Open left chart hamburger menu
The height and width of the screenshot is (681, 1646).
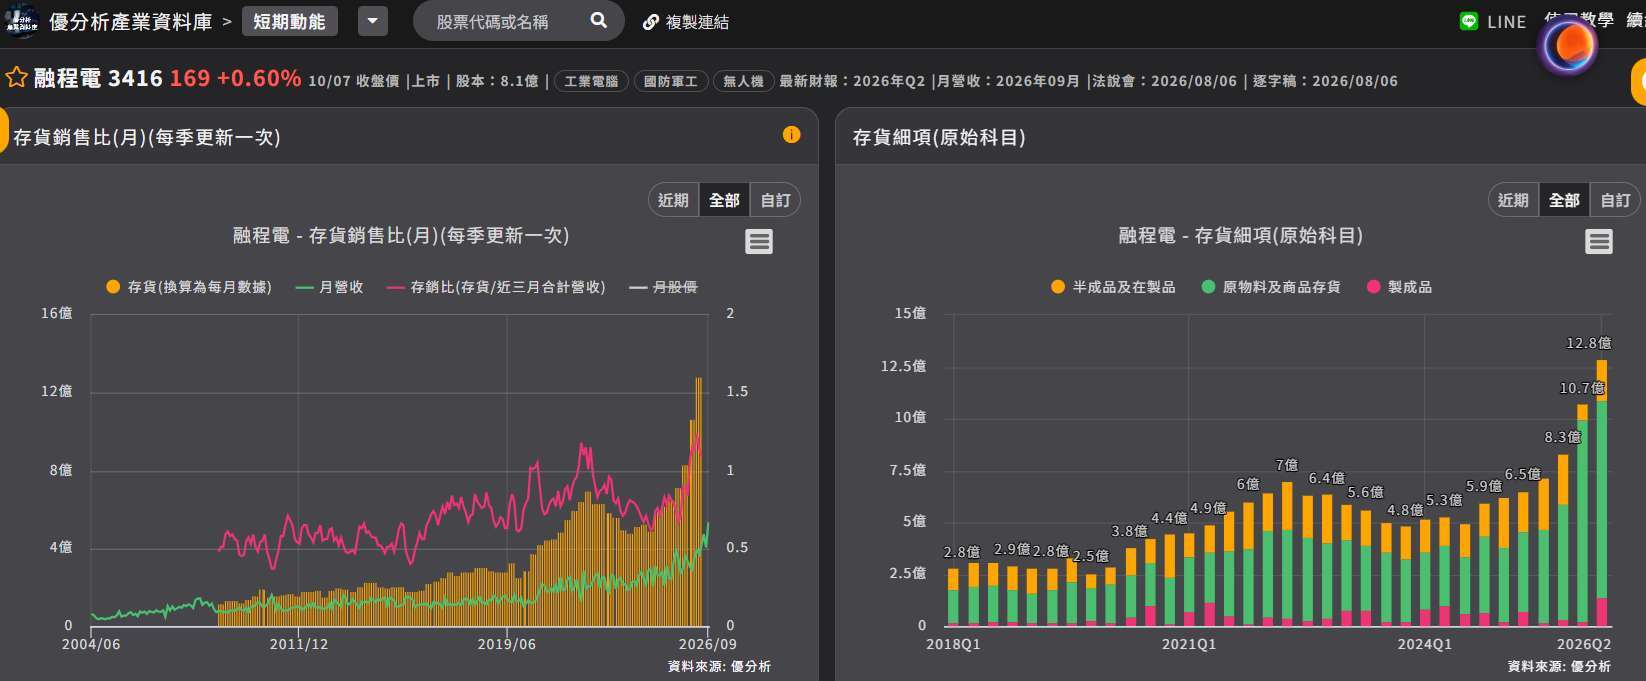(759, 241)
